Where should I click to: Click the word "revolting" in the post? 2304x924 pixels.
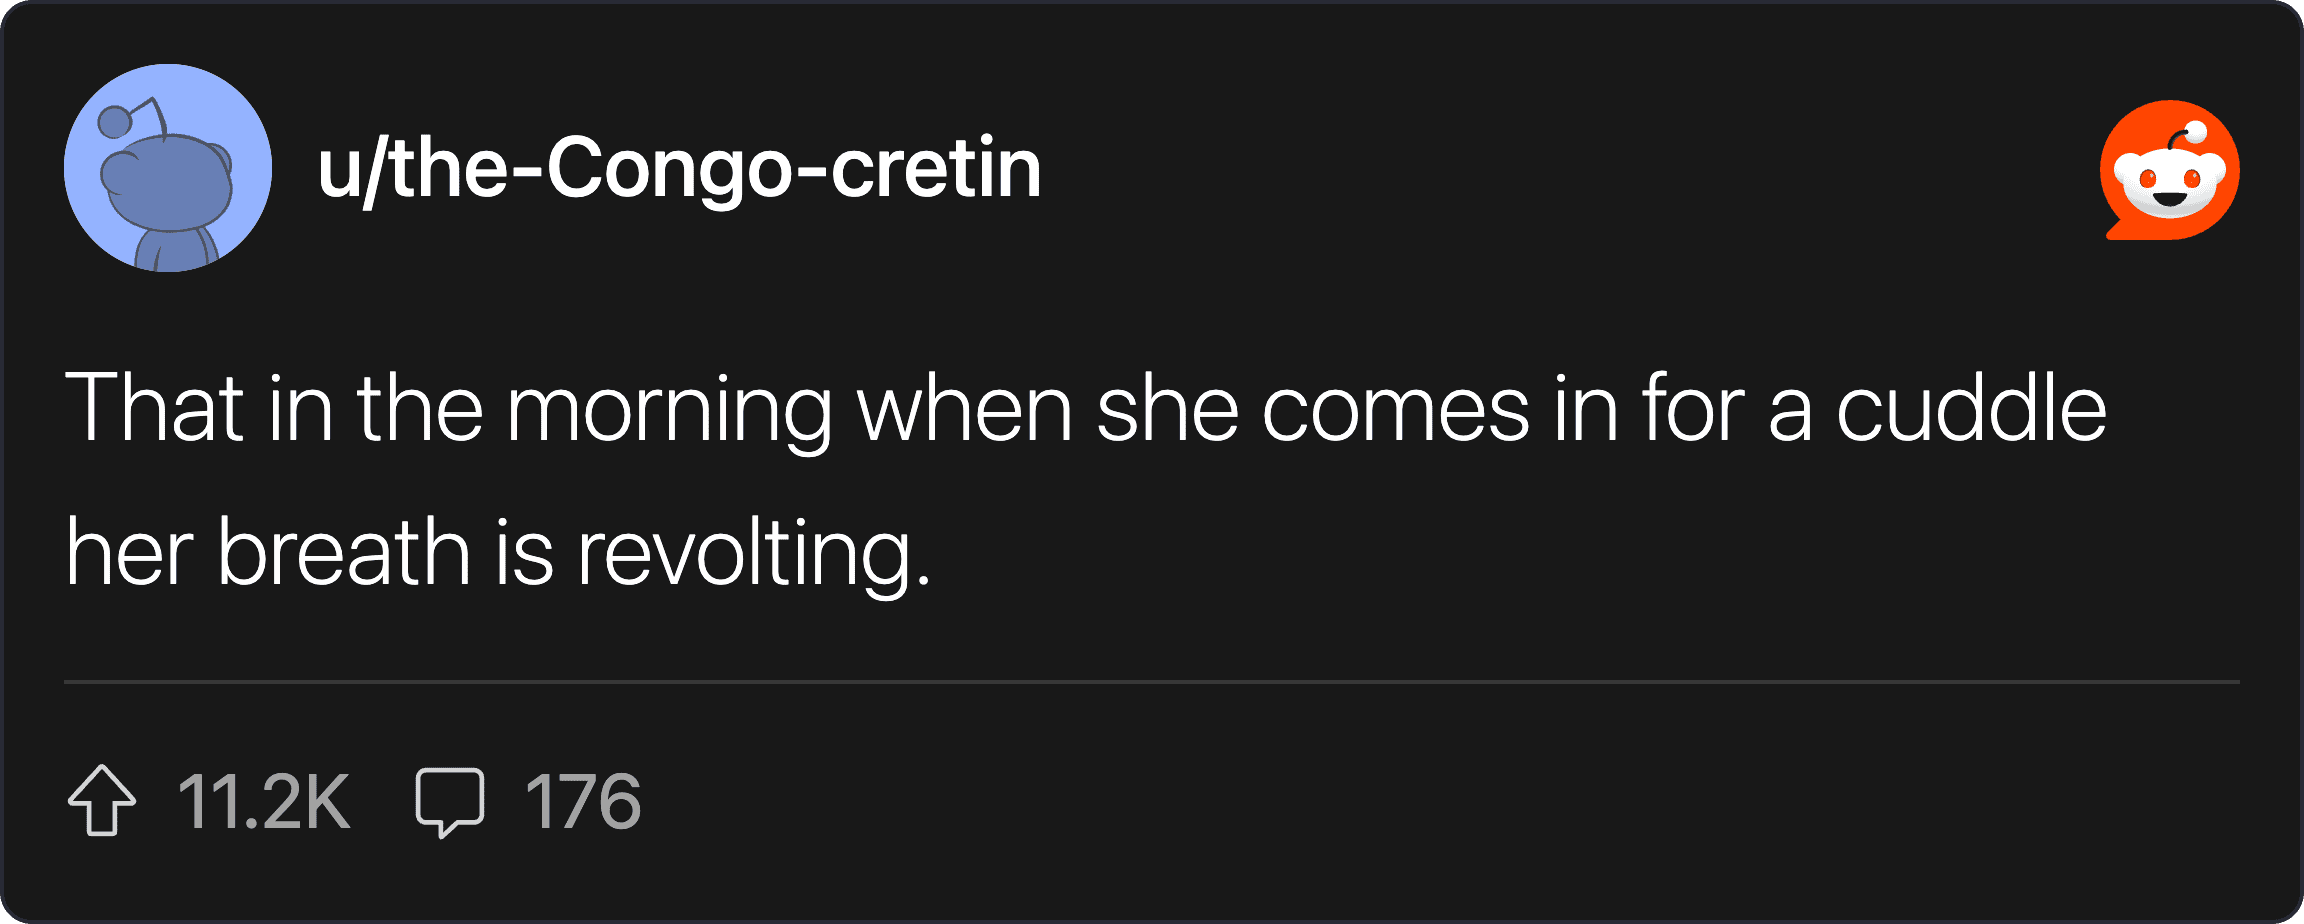pos(753,552)
